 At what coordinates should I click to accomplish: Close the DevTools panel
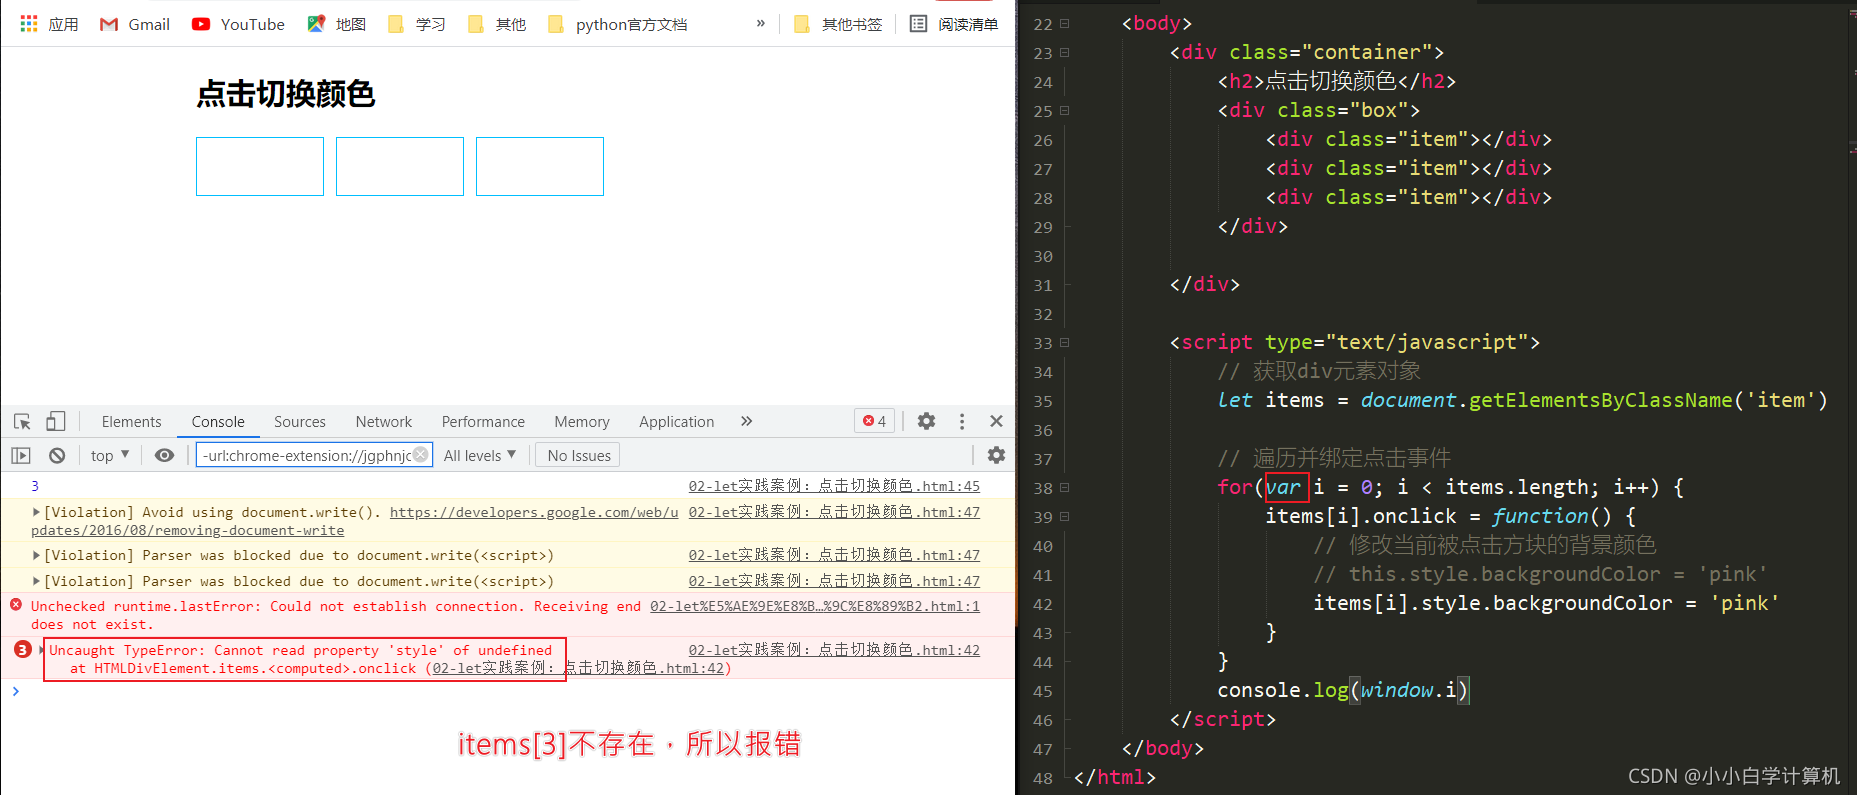pyautogui.click(x=996, y=421)
